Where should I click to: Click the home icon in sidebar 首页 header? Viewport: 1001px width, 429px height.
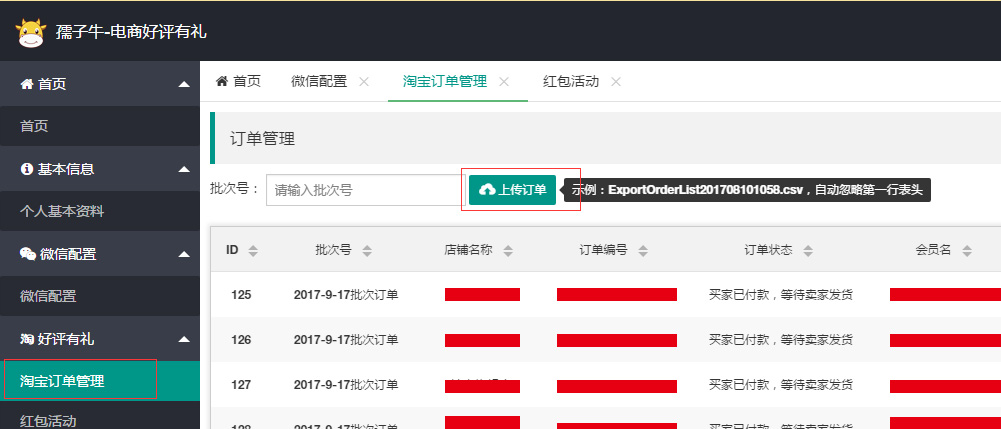click(x=26, y=84)
